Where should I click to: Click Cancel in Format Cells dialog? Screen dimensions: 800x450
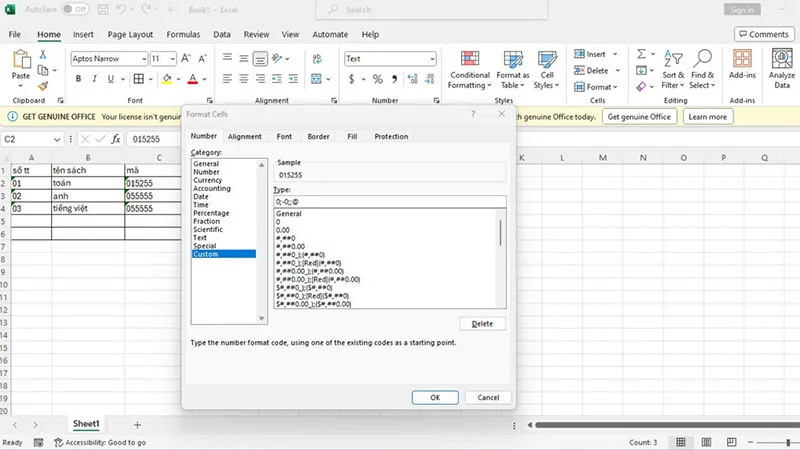coord(488,397)
